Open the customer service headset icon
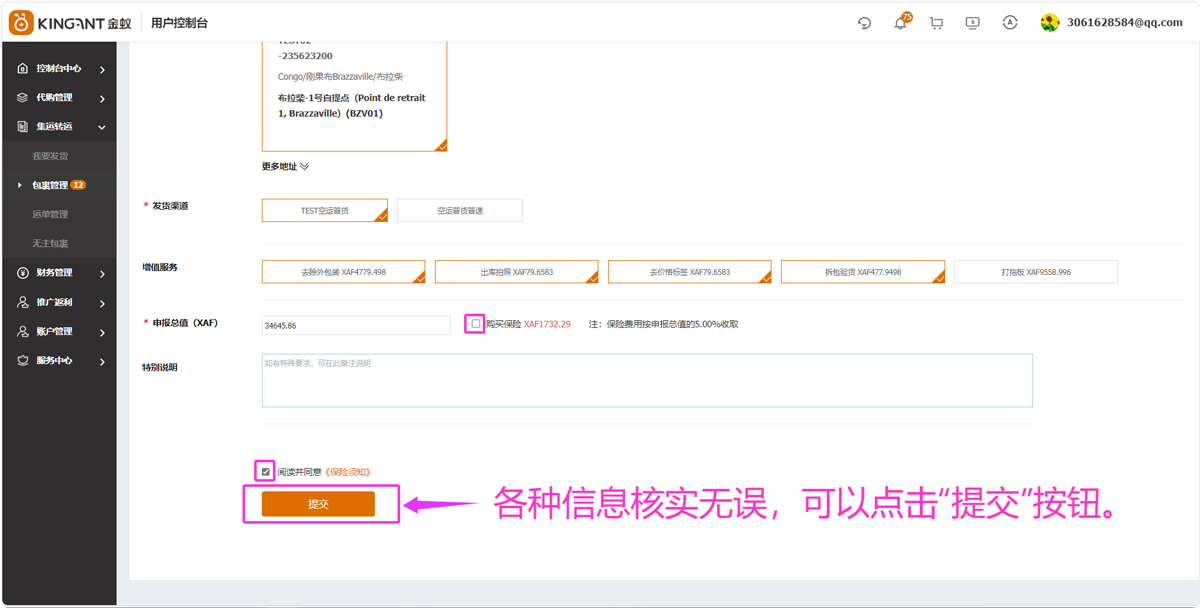The height and width of the screenshot is (608, 1200). (864, 22)
